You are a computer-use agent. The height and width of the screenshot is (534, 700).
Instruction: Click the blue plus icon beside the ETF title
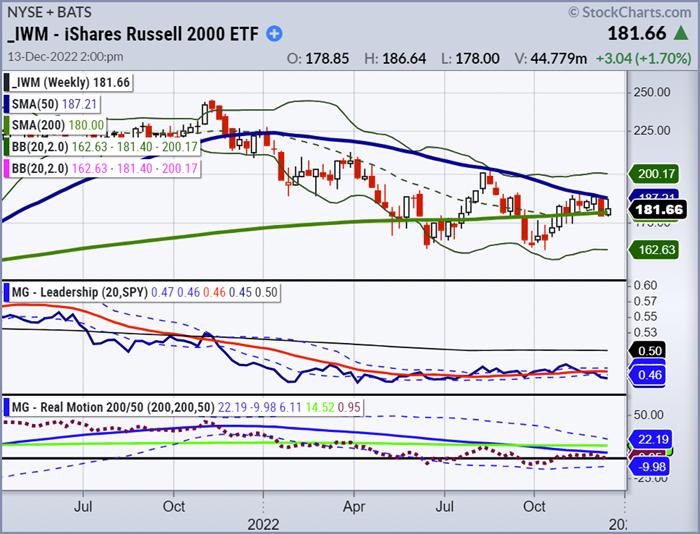(276, 36)
